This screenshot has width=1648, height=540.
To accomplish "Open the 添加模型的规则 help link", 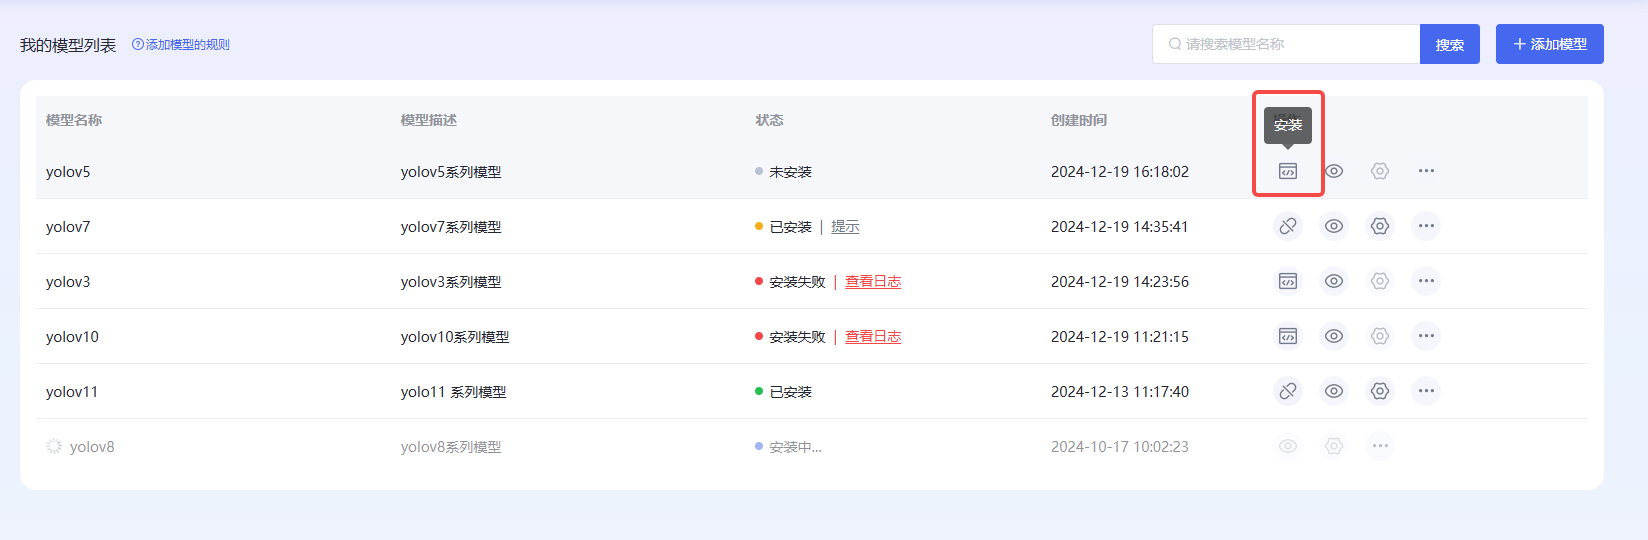I will click(181, 45).
